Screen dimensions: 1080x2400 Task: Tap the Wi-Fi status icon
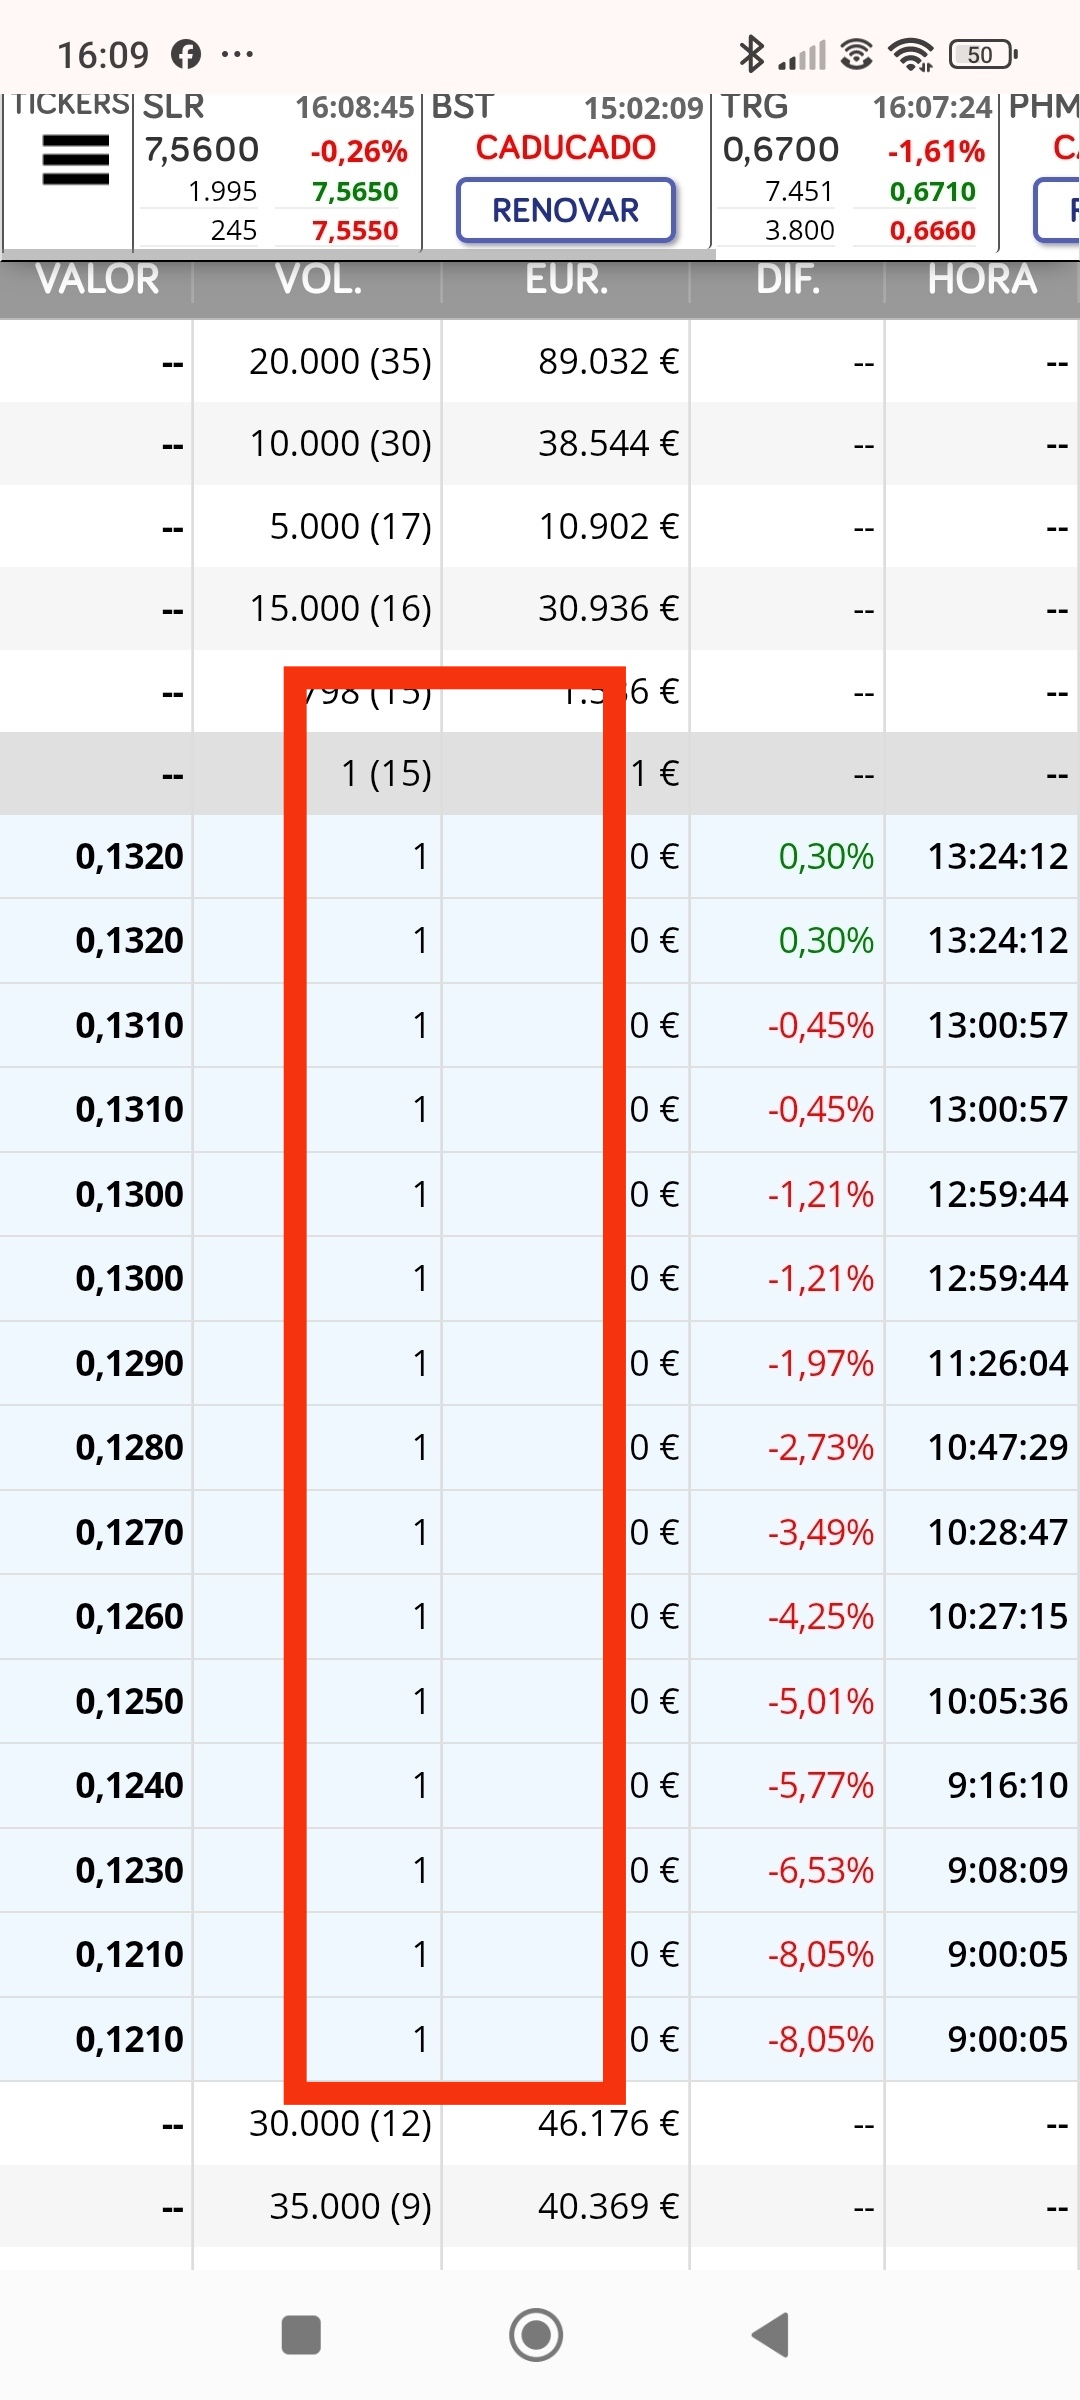pyautogui.click(x=911, y=54)
